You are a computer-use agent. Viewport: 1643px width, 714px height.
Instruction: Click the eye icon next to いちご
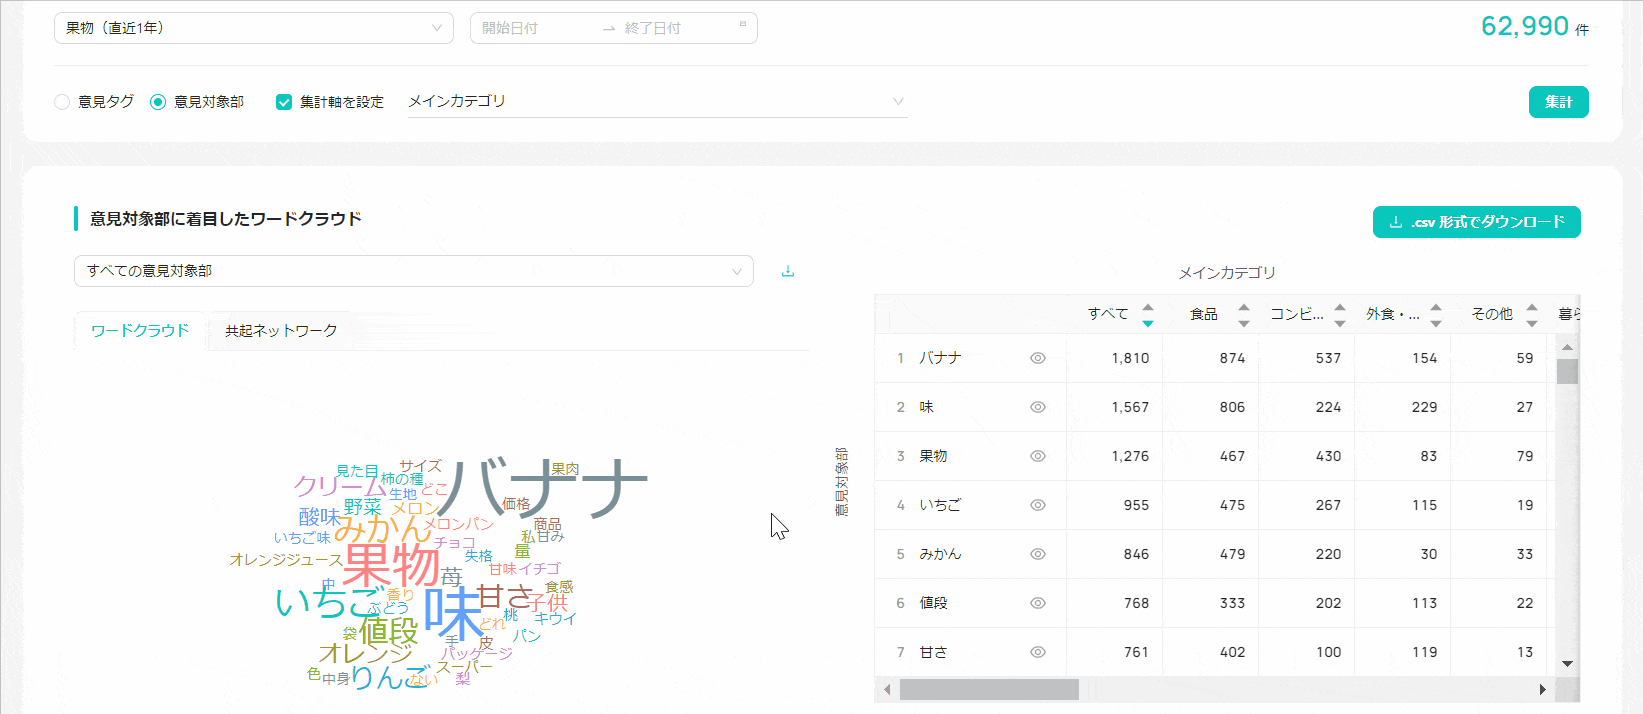(x=1038, y=505)
